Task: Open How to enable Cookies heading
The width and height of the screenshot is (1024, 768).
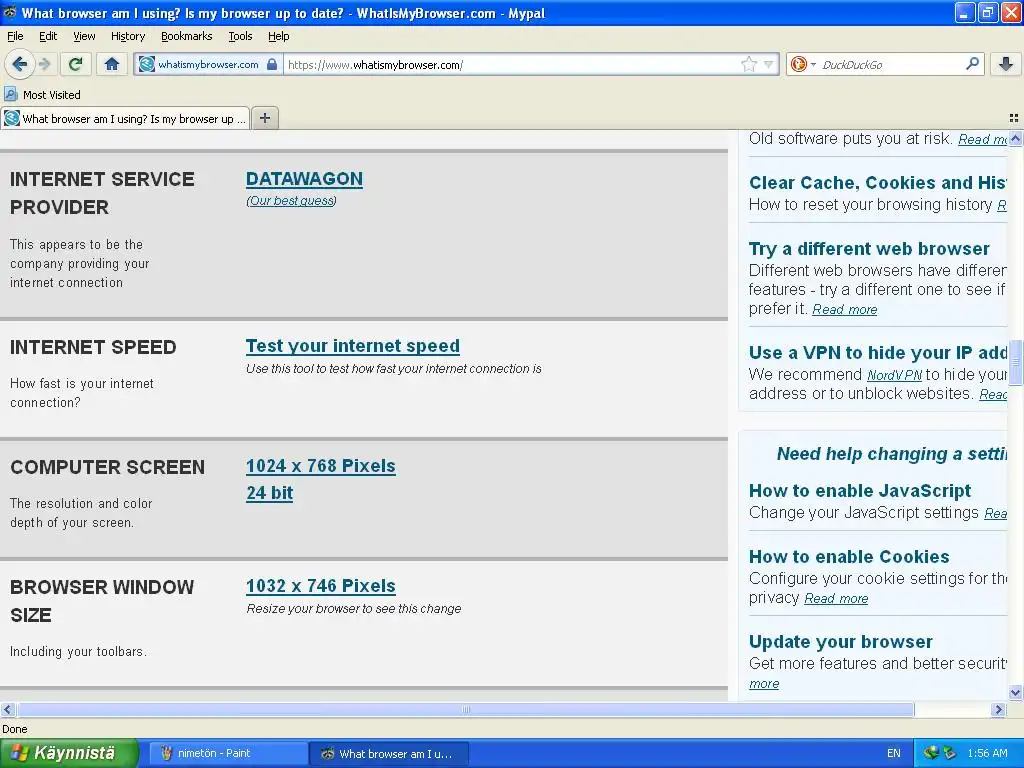Action: coord(849,556)
